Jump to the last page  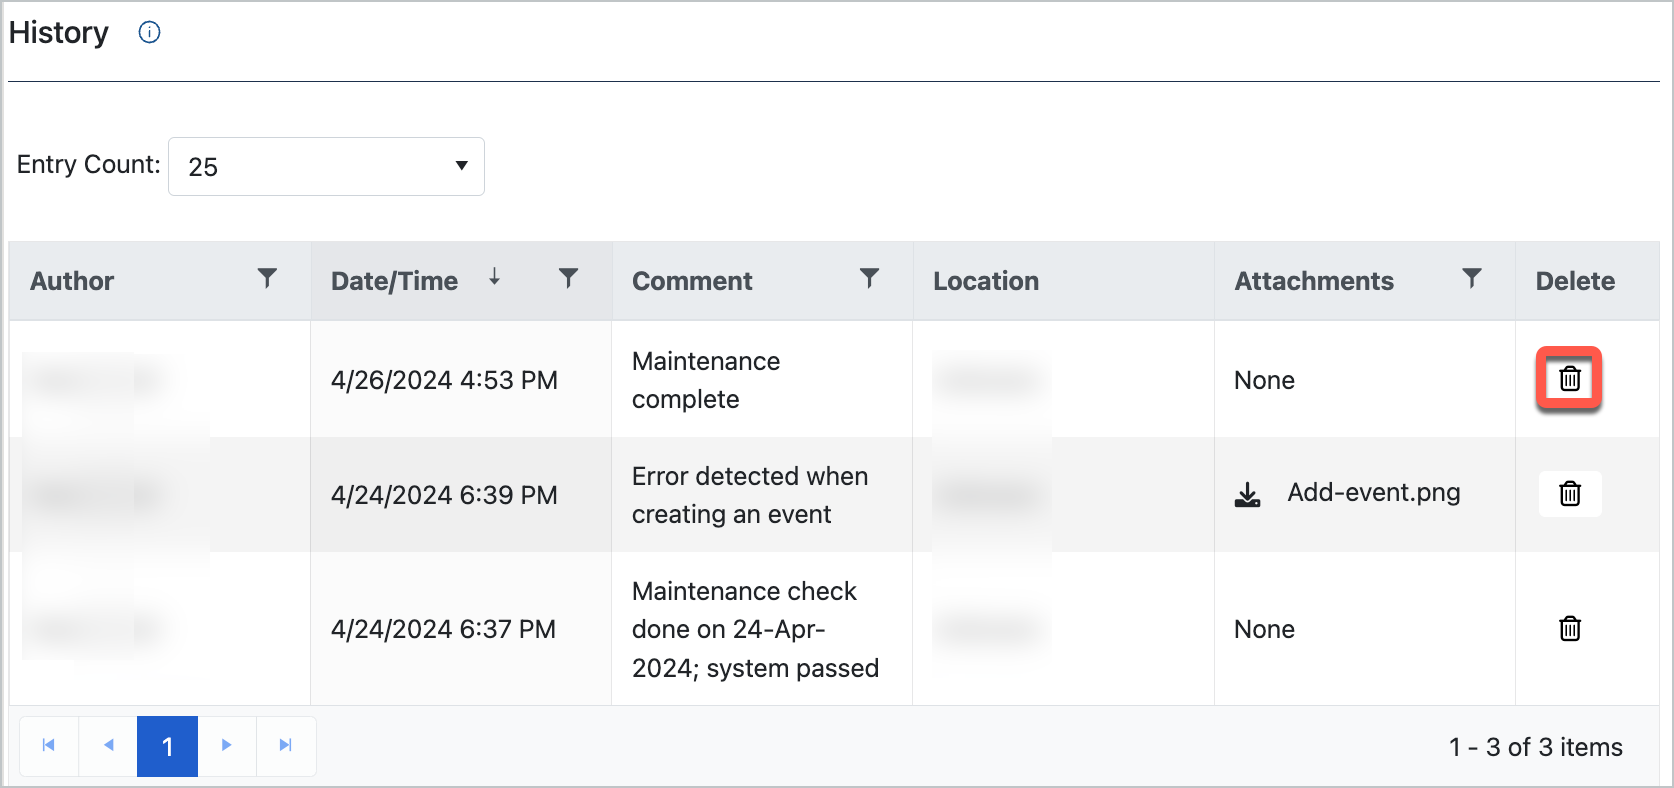(x=286, y=746)
